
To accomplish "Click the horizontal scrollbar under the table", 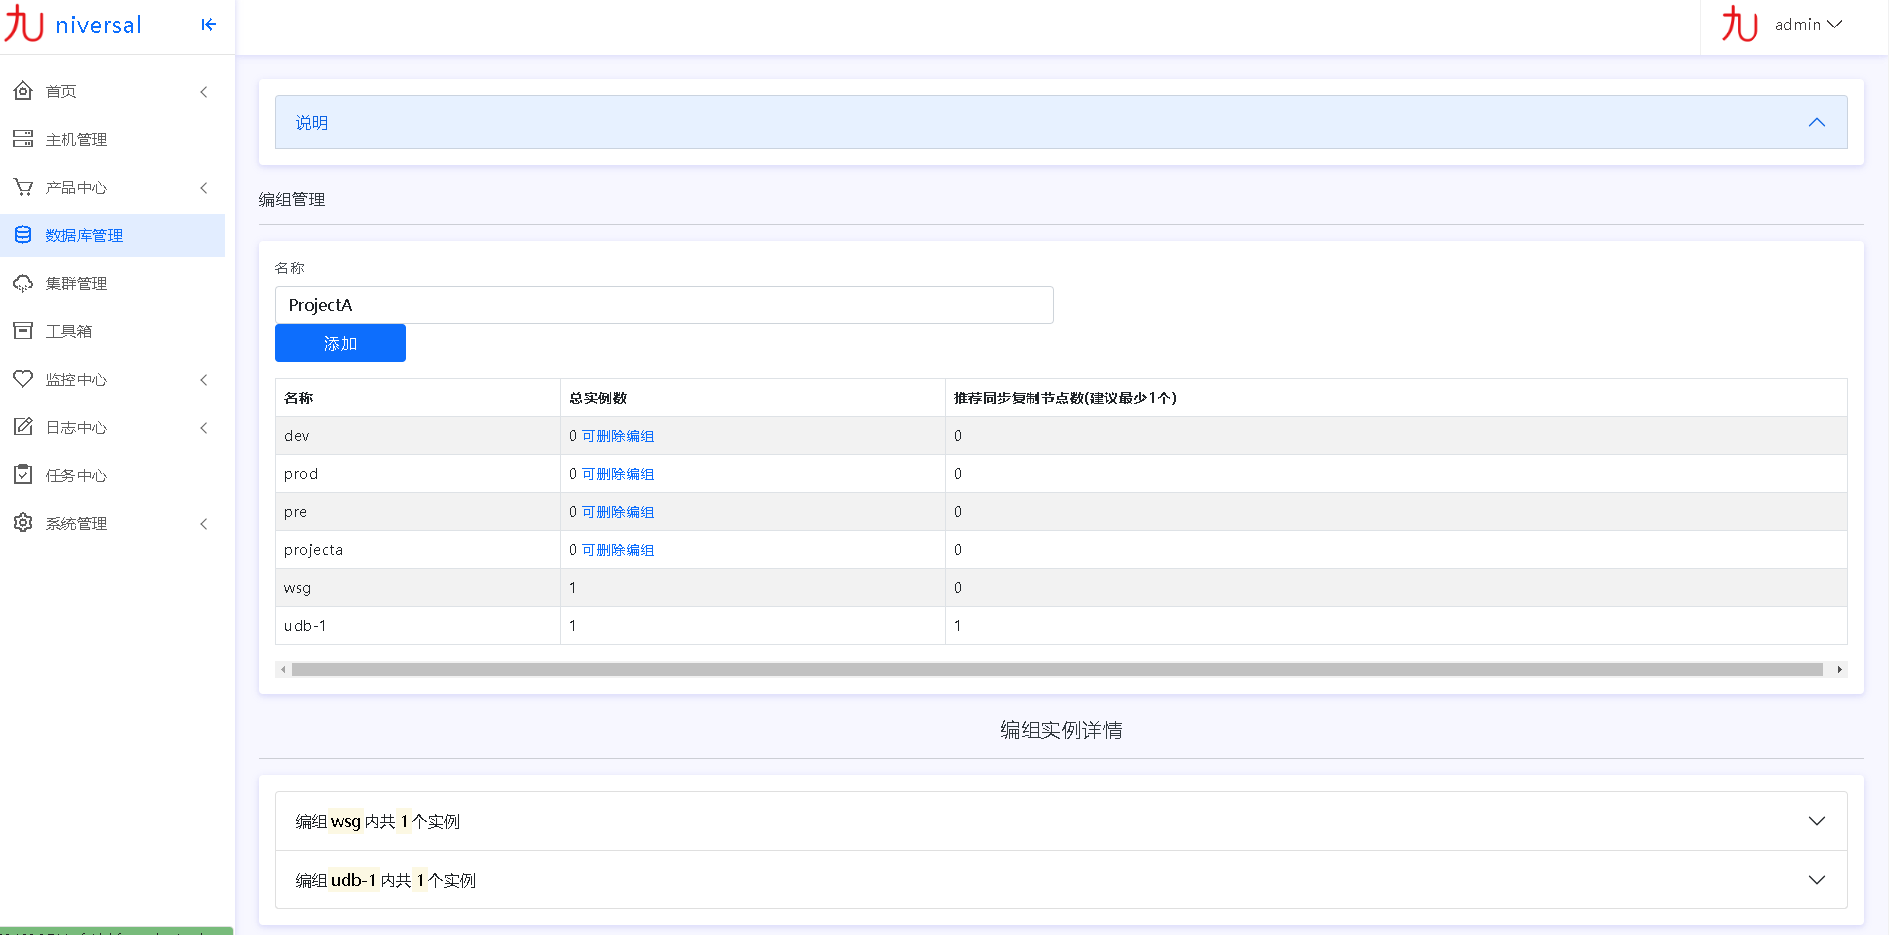I will (1056, 670).
